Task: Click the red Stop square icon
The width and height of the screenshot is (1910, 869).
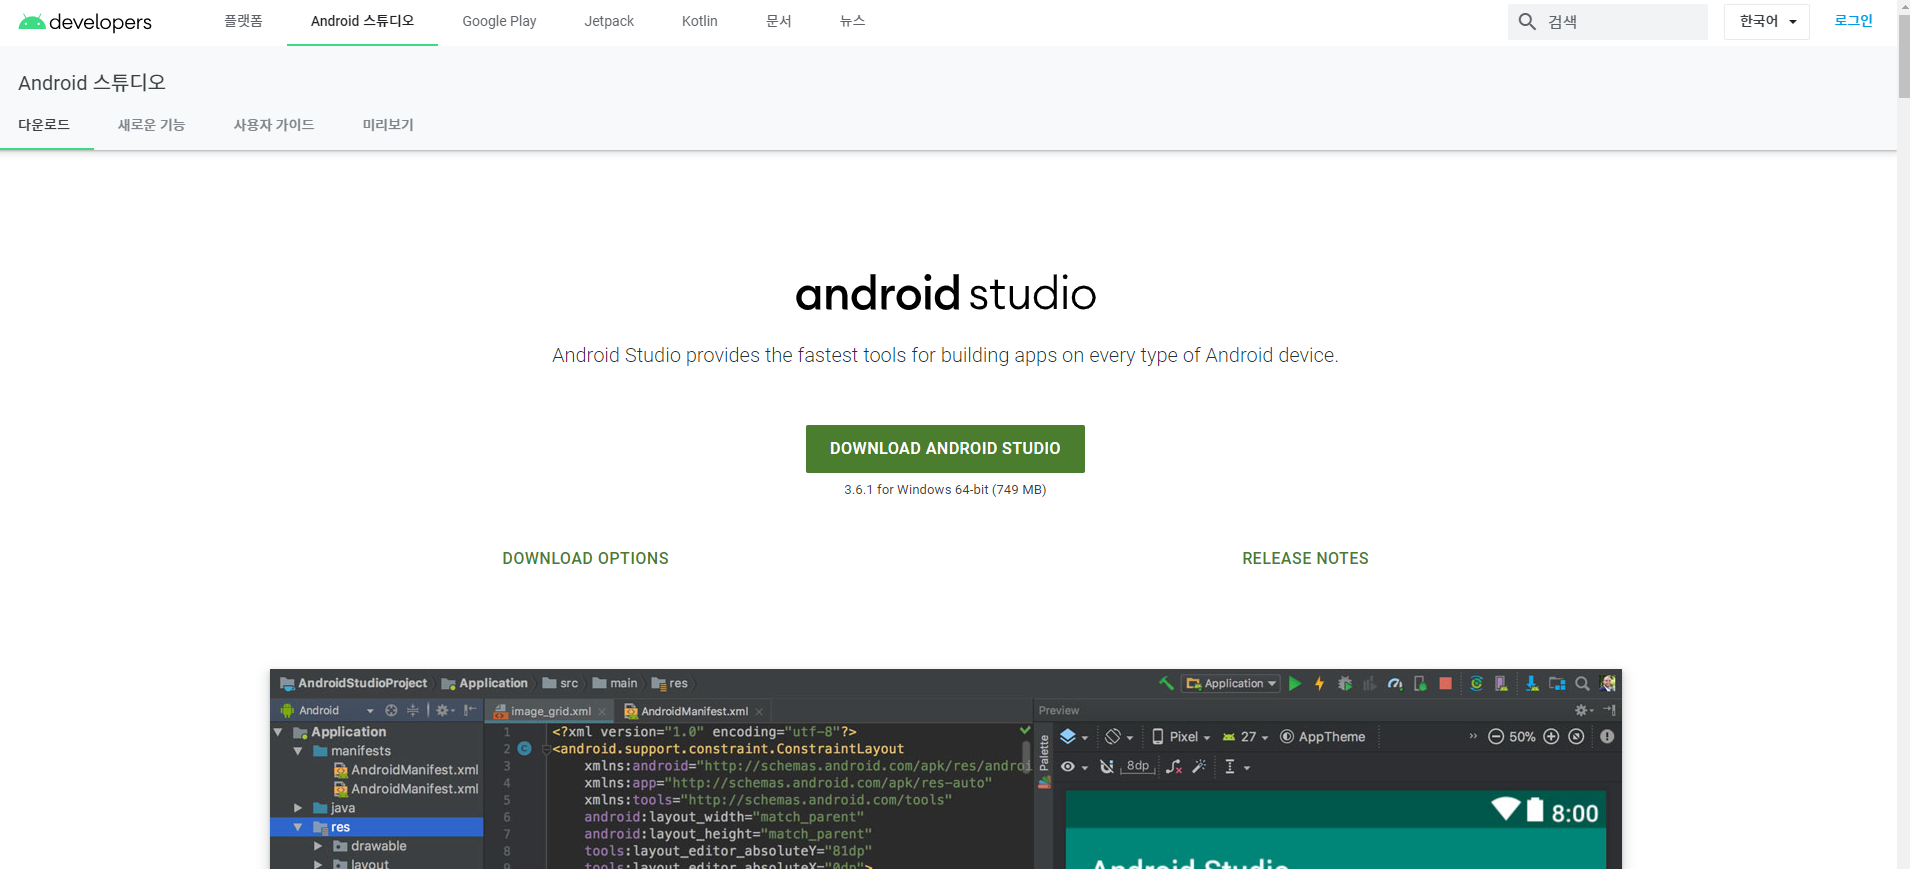Action: pyautogui.click(x=1445, y=683)
